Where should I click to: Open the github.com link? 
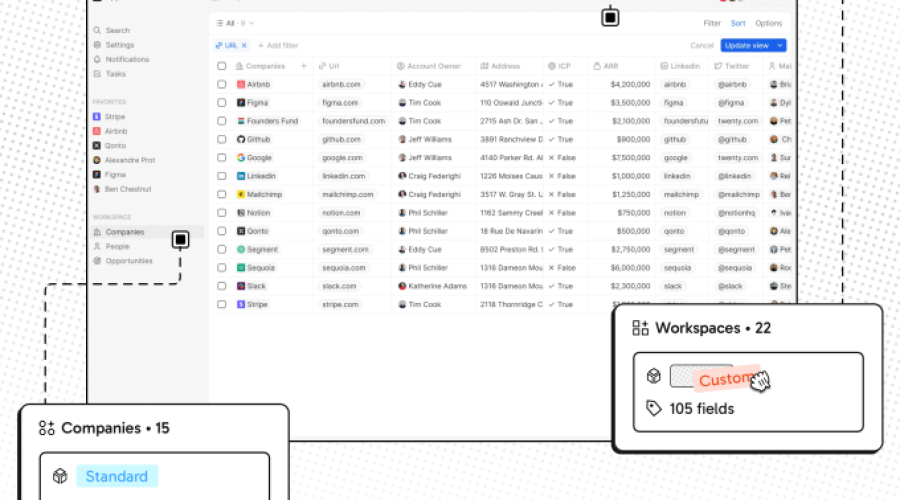coord(342,139)
